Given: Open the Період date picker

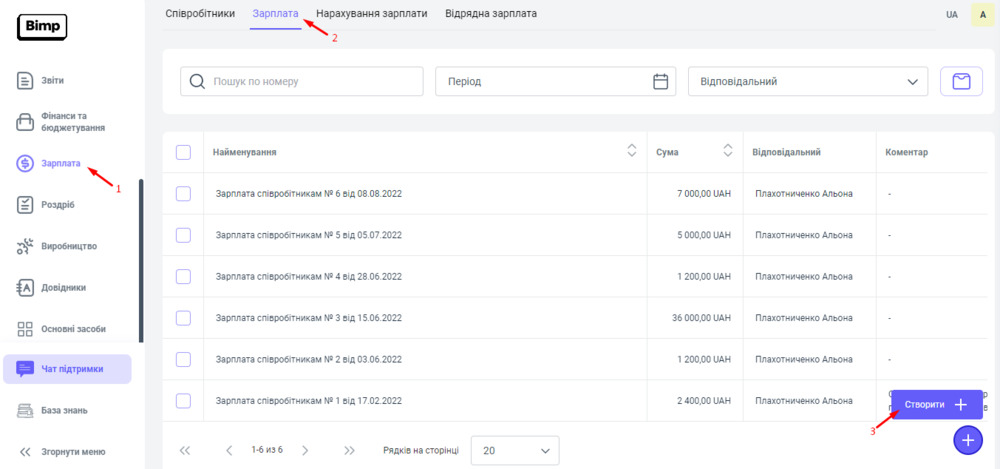Looking at the screenshot, I should [x=552, y=82].
